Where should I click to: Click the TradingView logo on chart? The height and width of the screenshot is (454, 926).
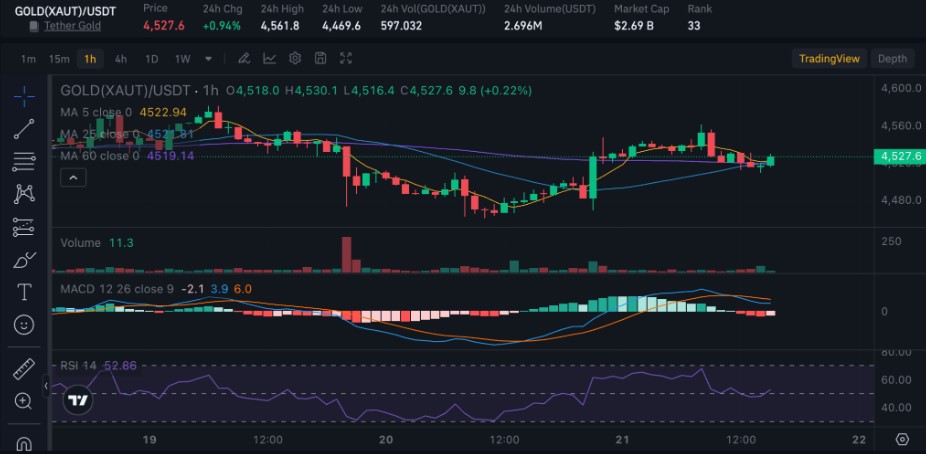[77, 401]
